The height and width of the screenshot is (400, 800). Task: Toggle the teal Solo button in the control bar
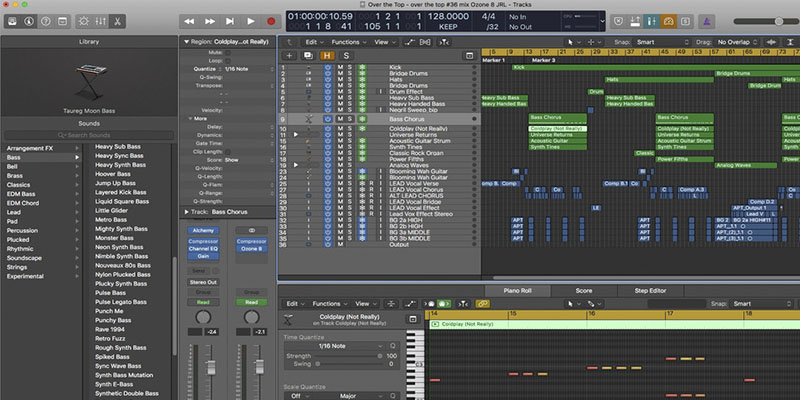[652, 21]
